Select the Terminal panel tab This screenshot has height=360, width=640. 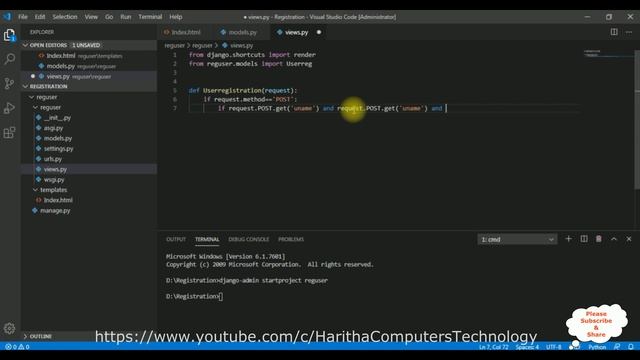(207, 239)
